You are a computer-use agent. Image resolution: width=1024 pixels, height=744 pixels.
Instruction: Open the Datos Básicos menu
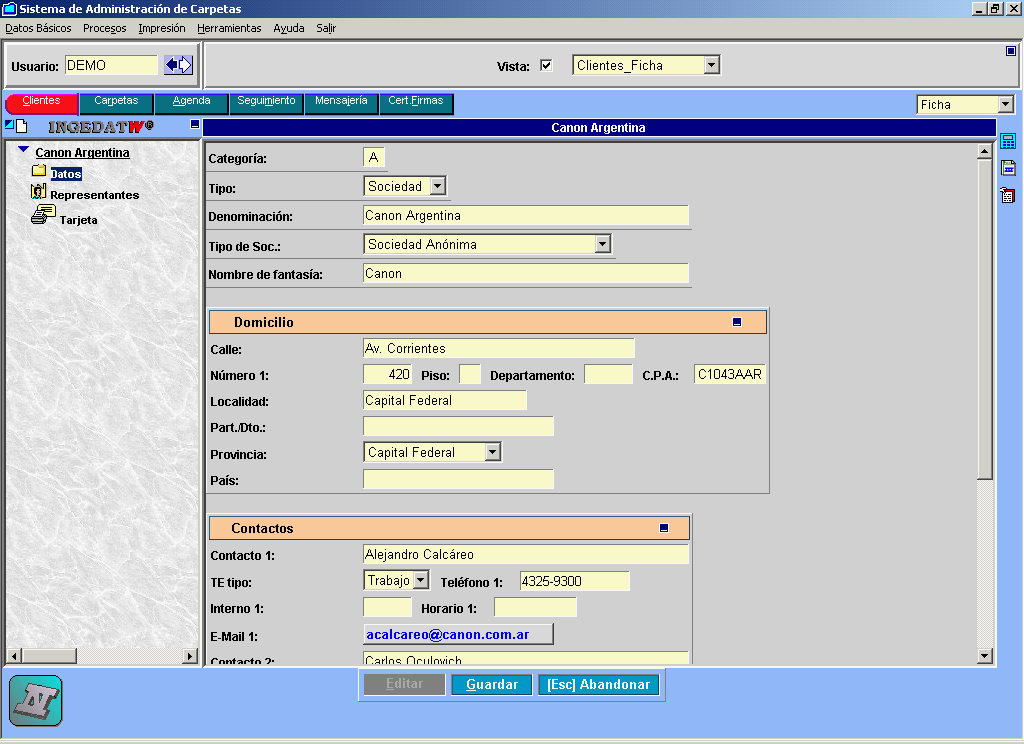pos(39,28)
